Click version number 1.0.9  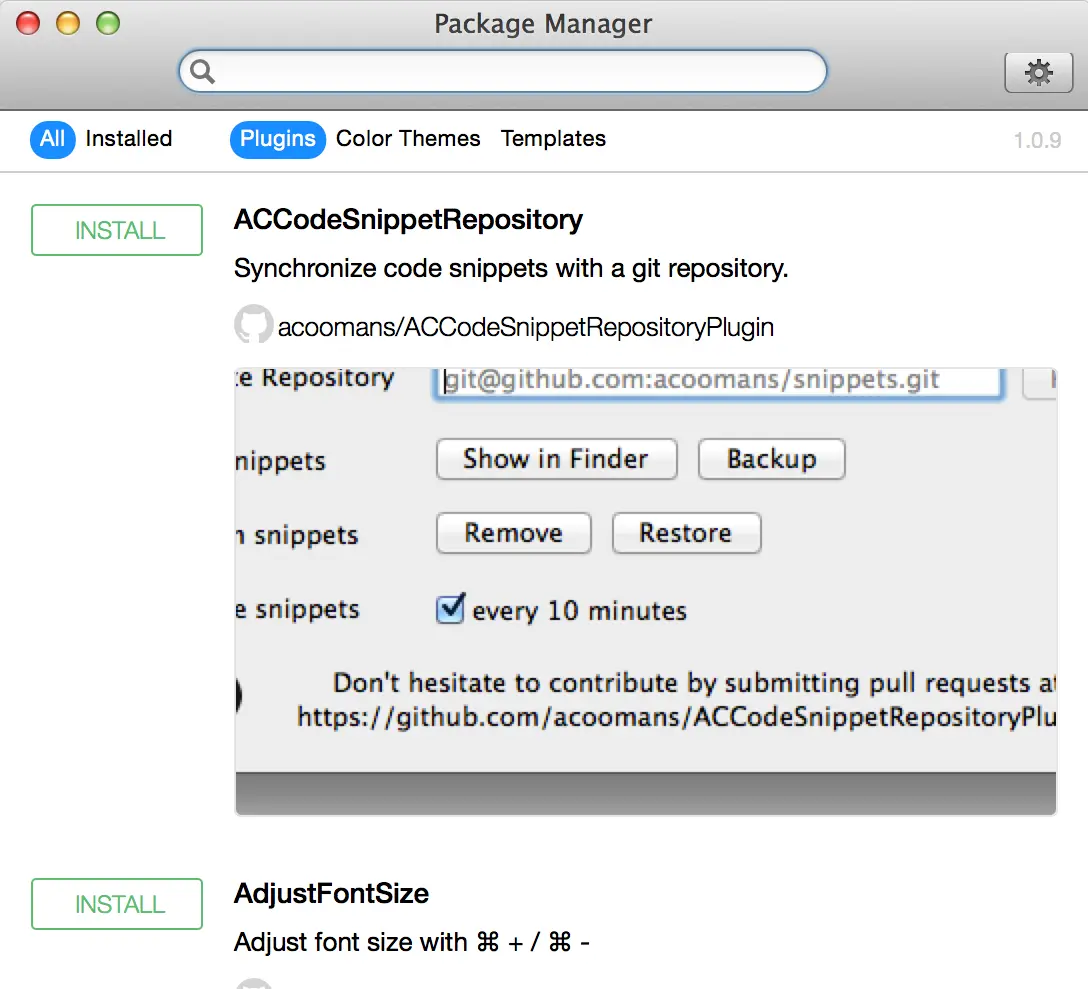click(x=1037, y=140)
